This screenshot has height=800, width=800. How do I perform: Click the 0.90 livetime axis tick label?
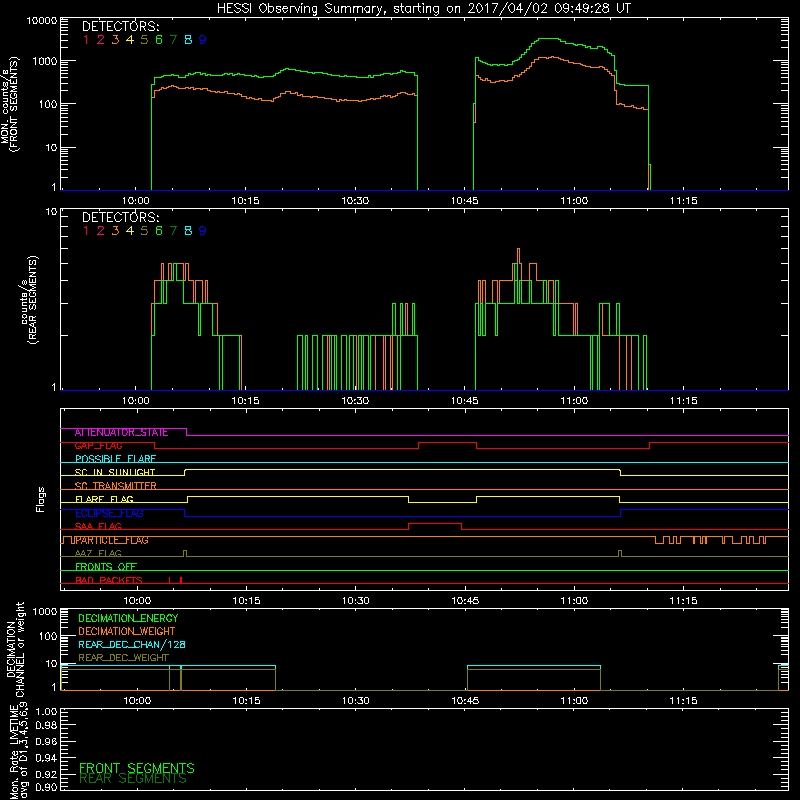click(46, 787)
